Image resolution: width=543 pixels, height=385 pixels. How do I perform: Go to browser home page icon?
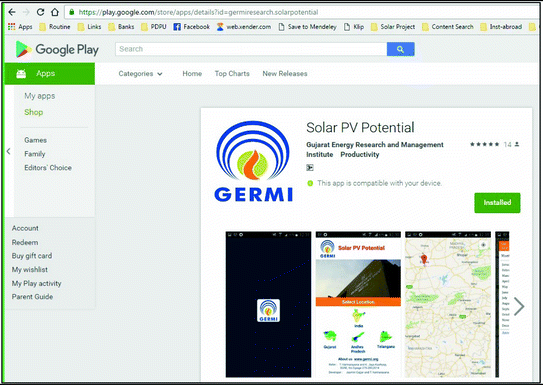coord(55,12)
